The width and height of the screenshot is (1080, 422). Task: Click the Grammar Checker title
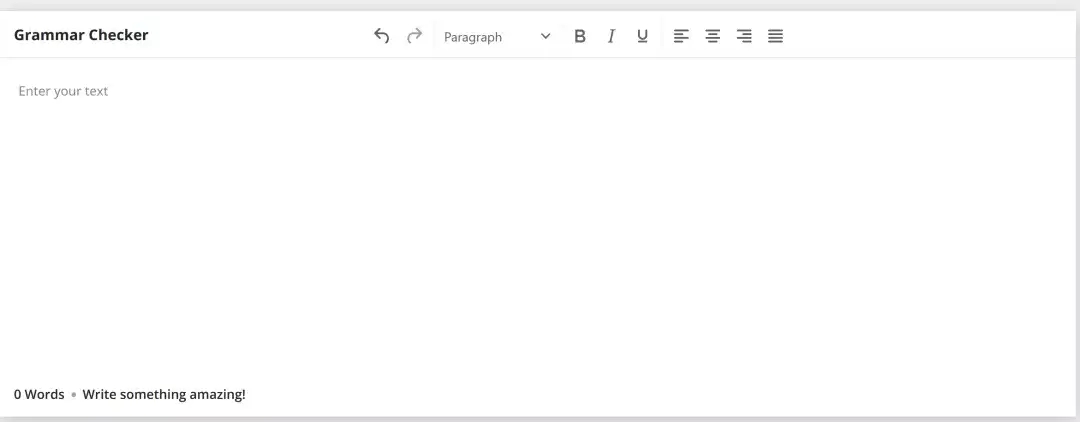[81, 35]
